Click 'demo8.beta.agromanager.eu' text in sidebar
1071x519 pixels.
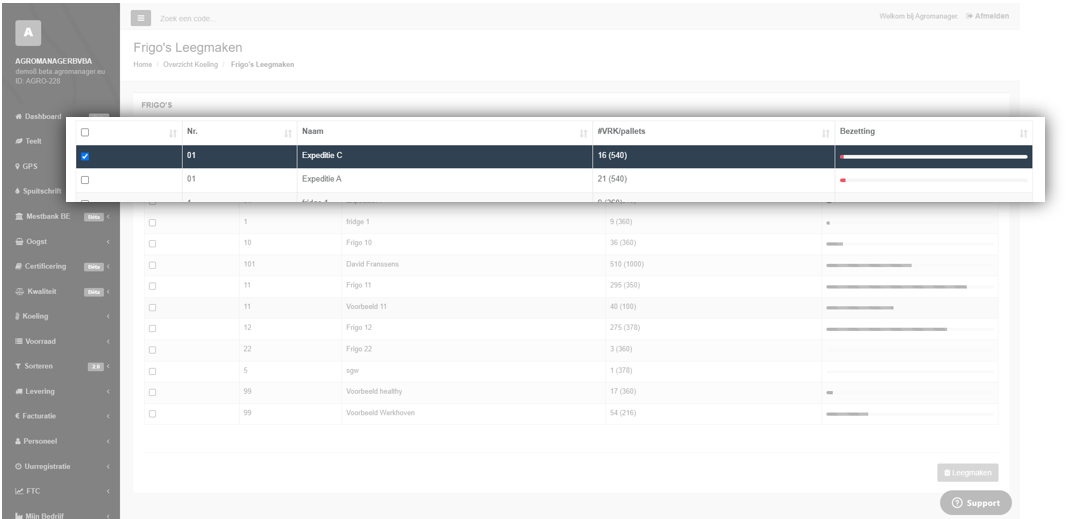tap(61, 72)
